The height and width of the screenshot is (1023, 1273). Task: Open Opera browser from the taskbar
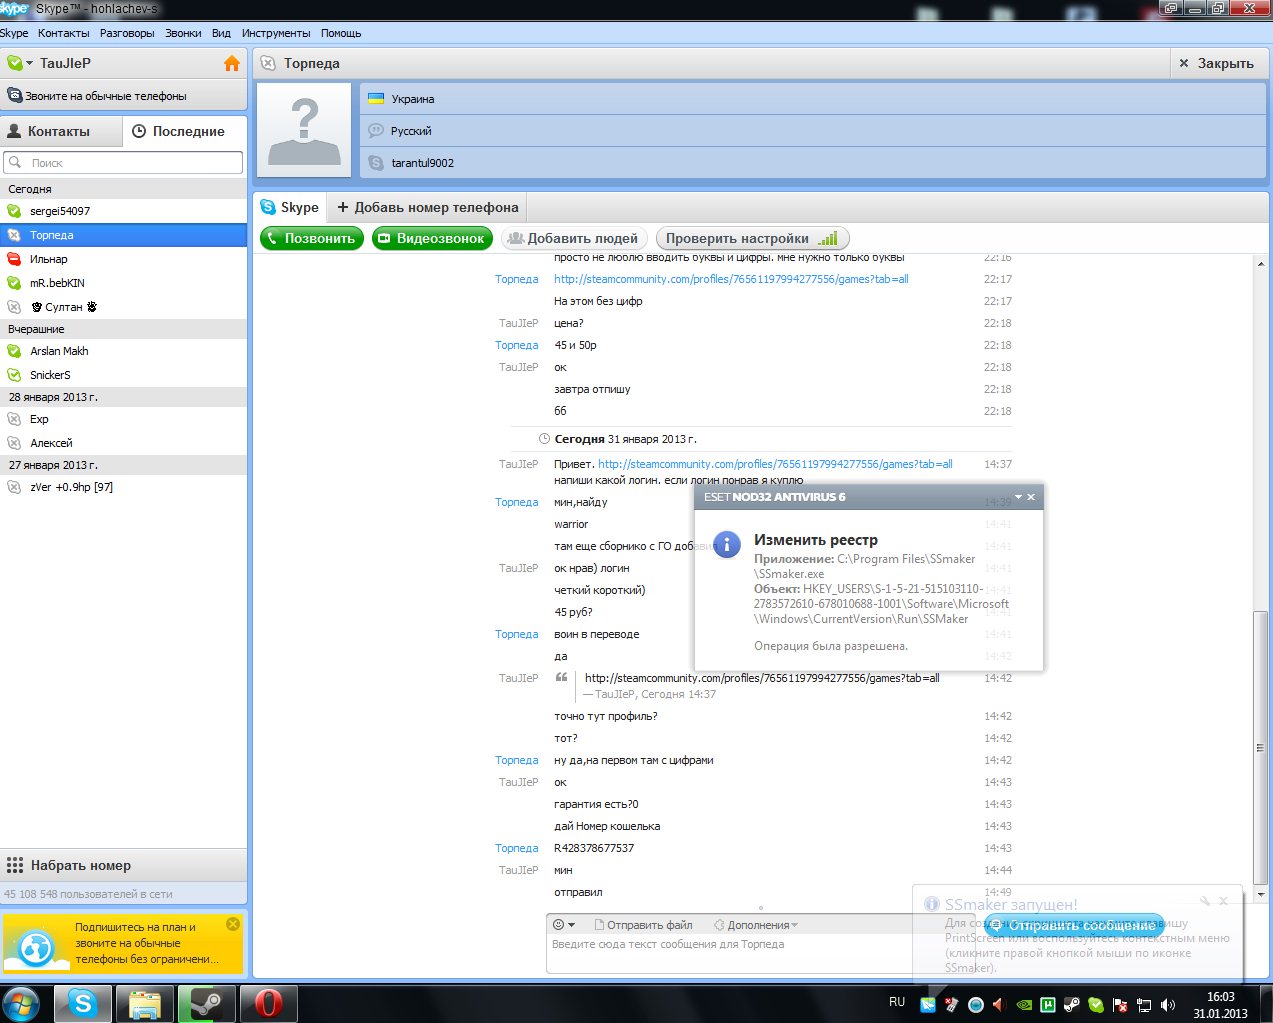click(x=268, y=1003)
